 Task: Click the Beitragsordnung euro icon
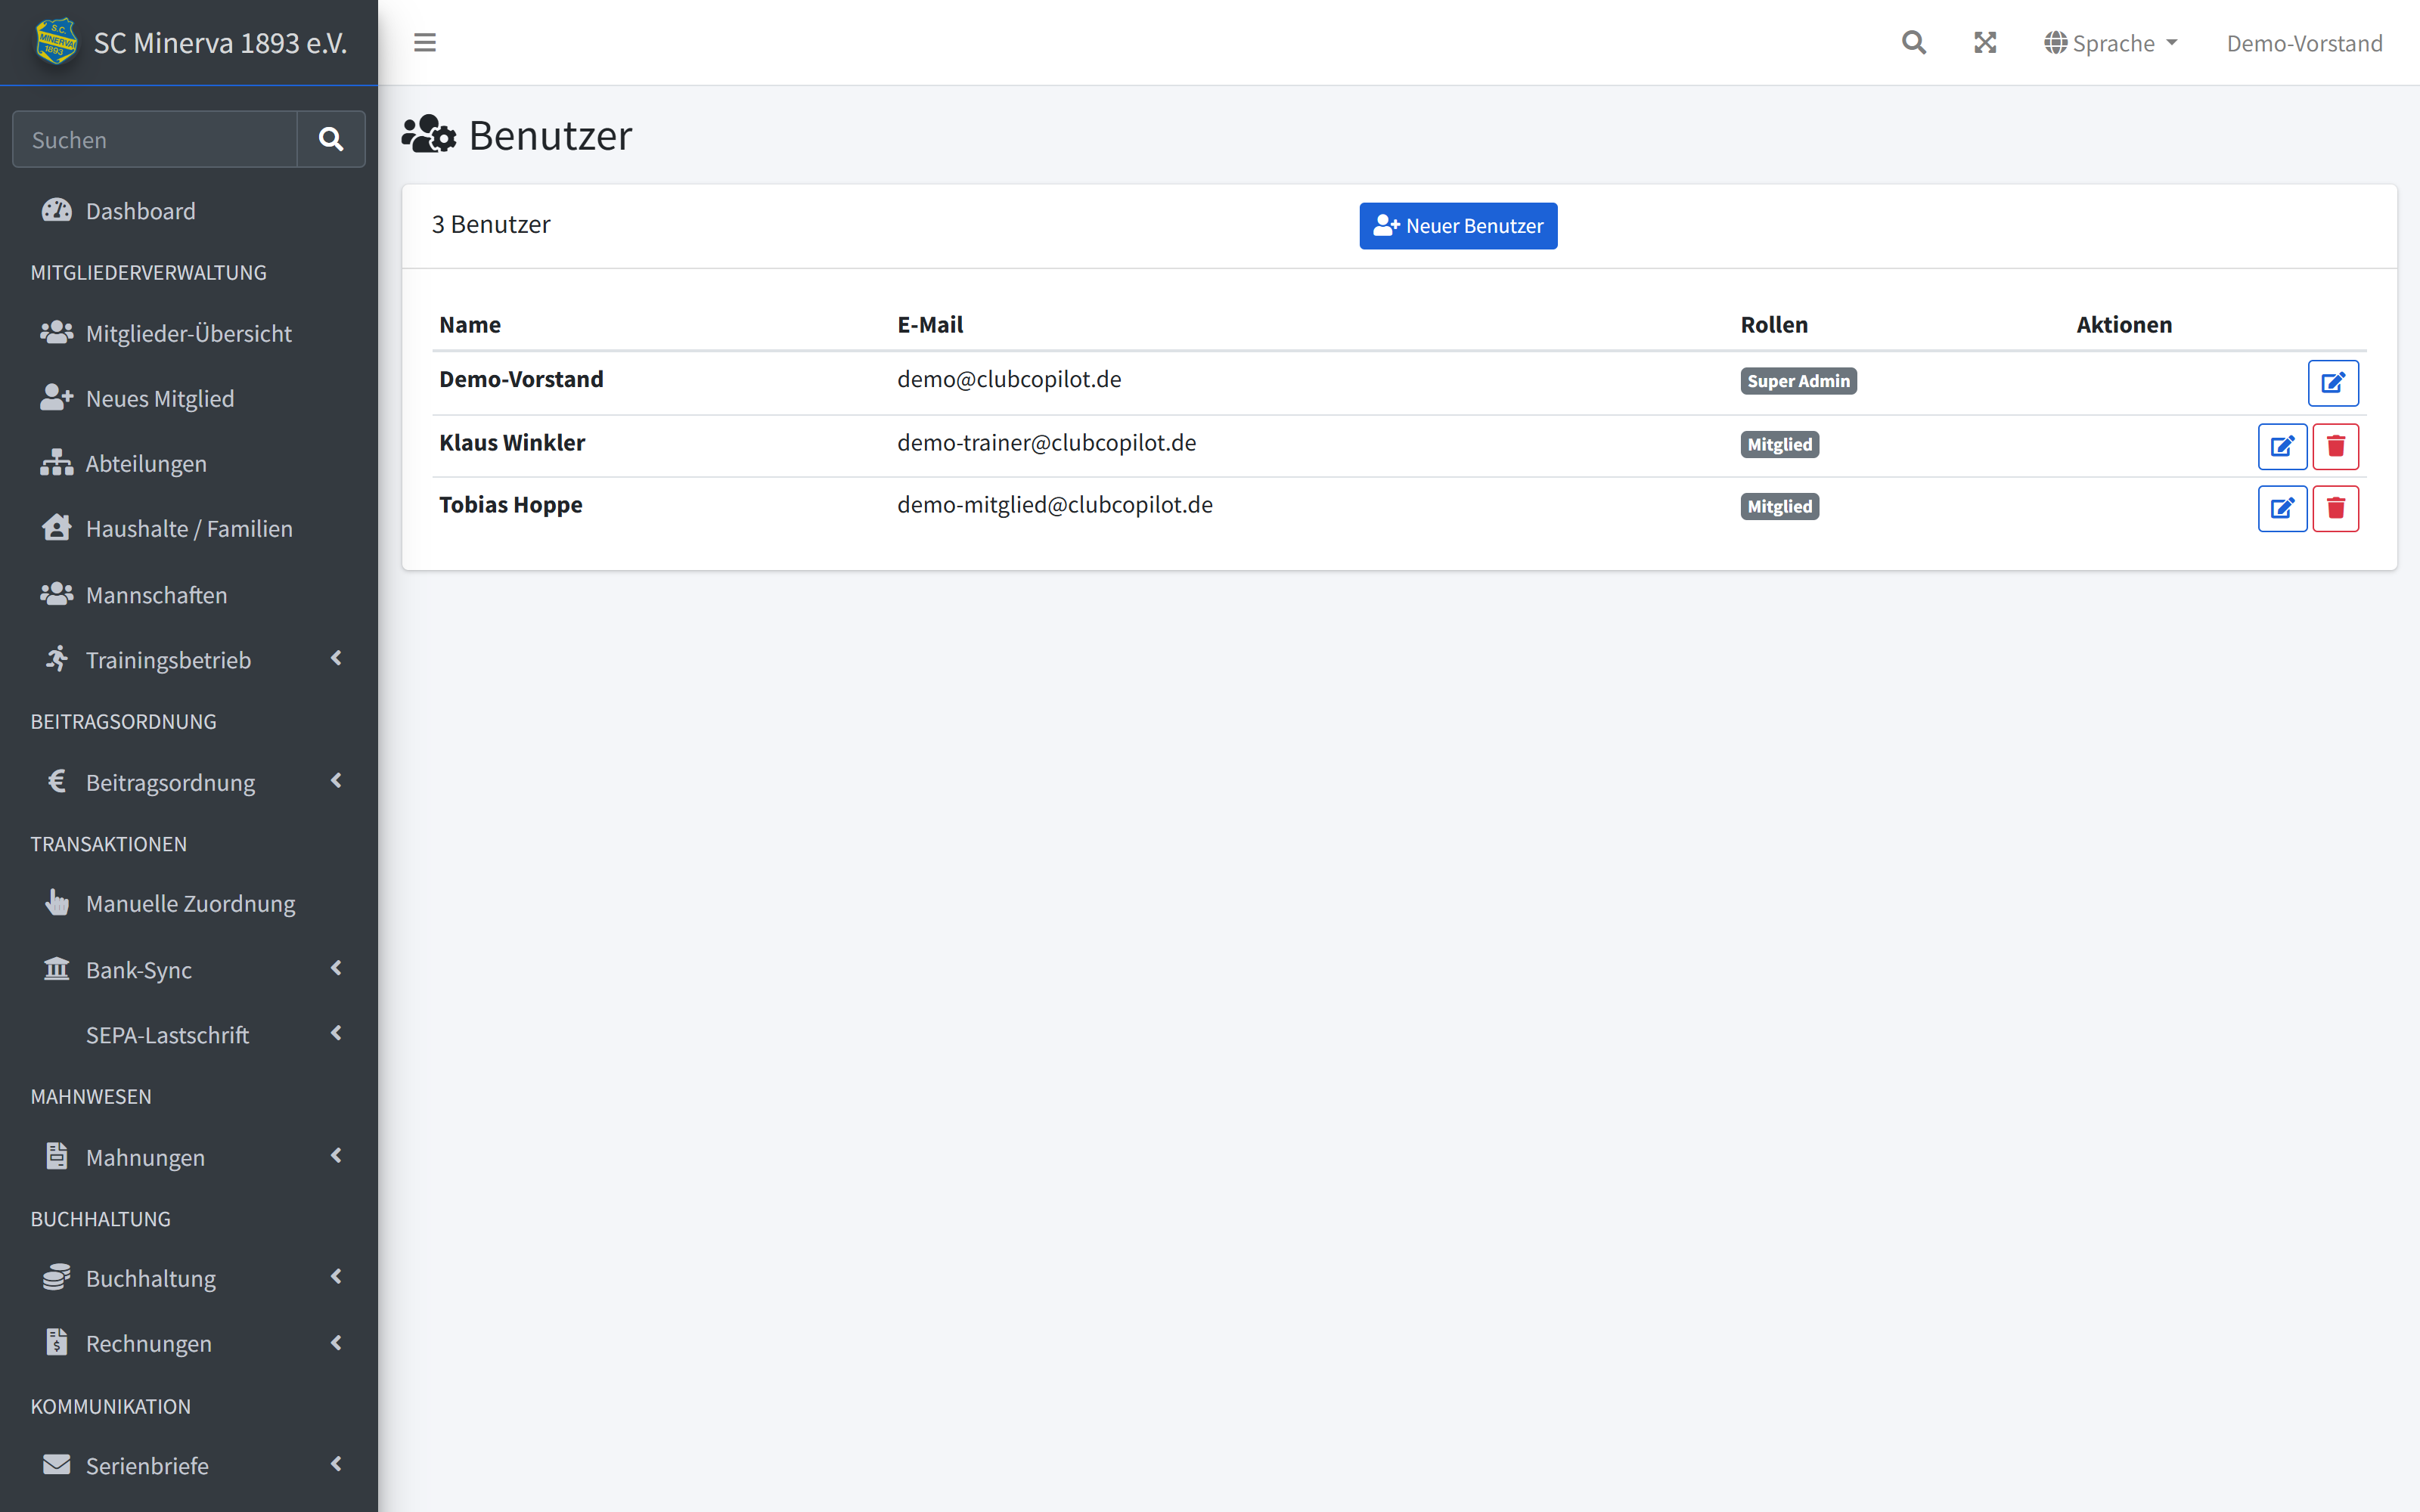pyautogui.click(x=56, y=780)
